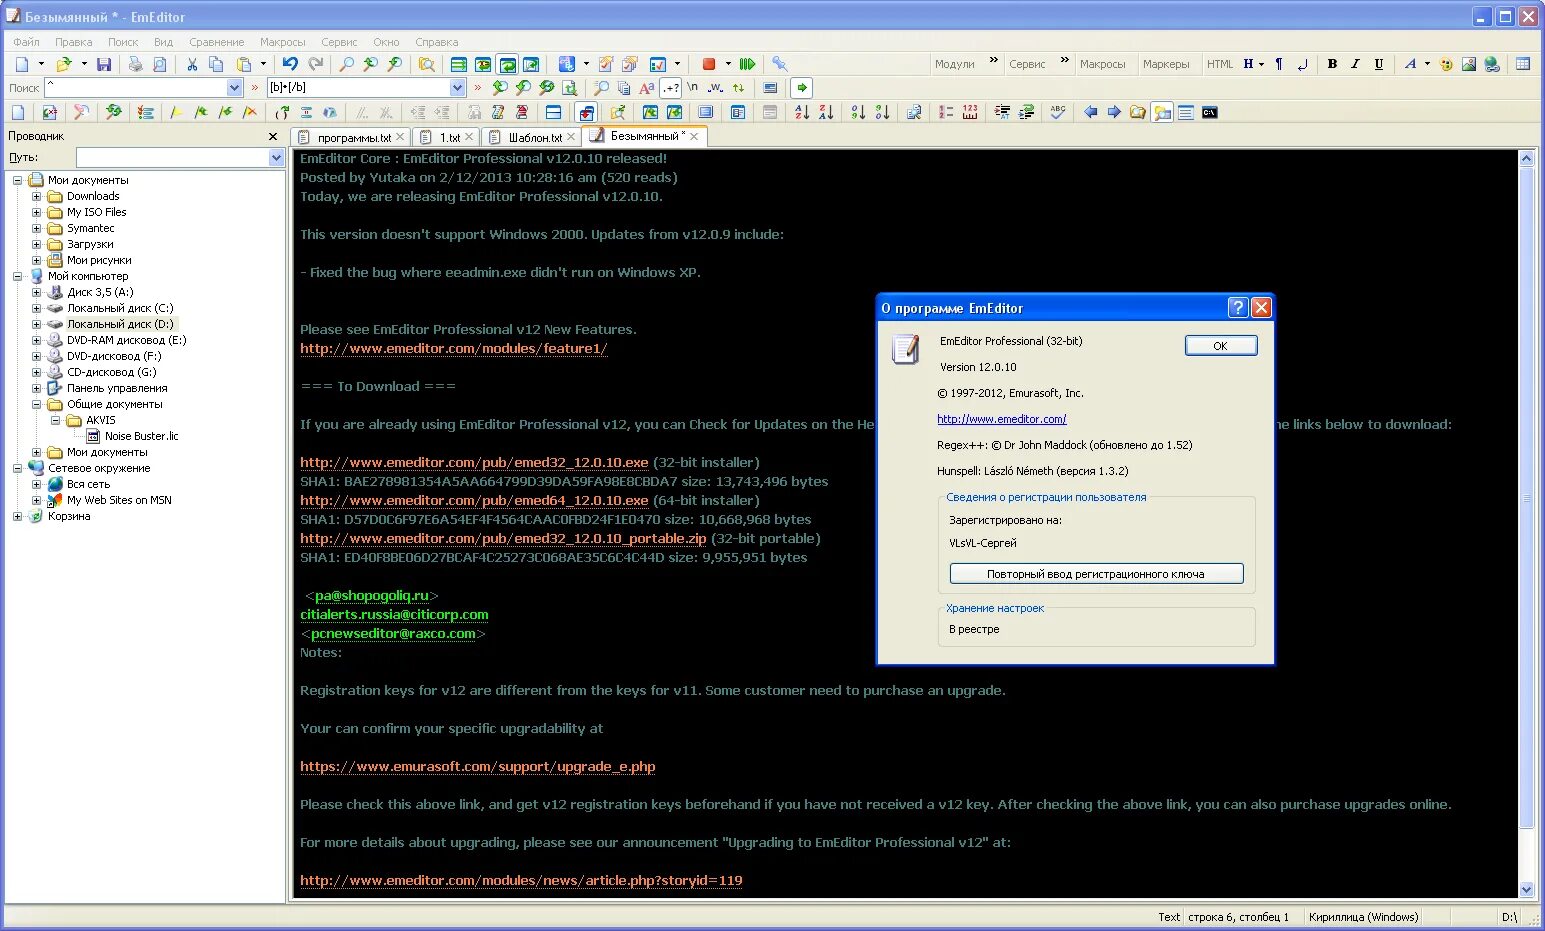The image size is (1545, 931).
Task: Insert HTML table icon
Action: (1523, 64)
